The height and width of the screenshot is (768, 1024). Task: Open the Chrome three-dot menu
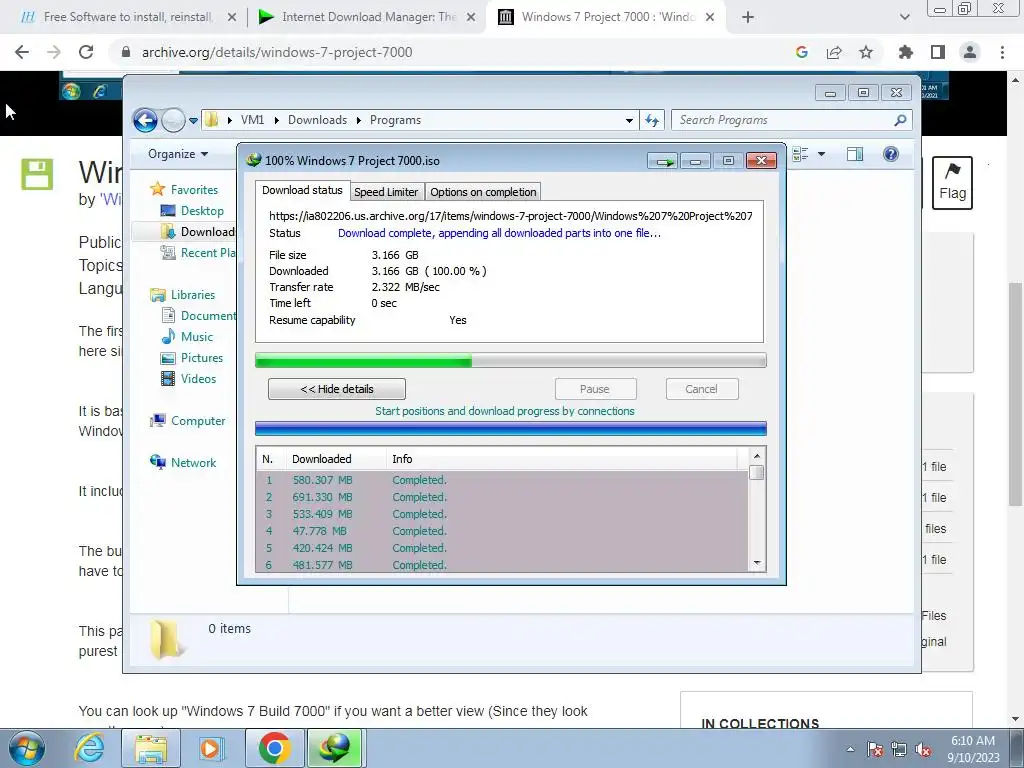pyautogui.click(x=1002, y=52)
